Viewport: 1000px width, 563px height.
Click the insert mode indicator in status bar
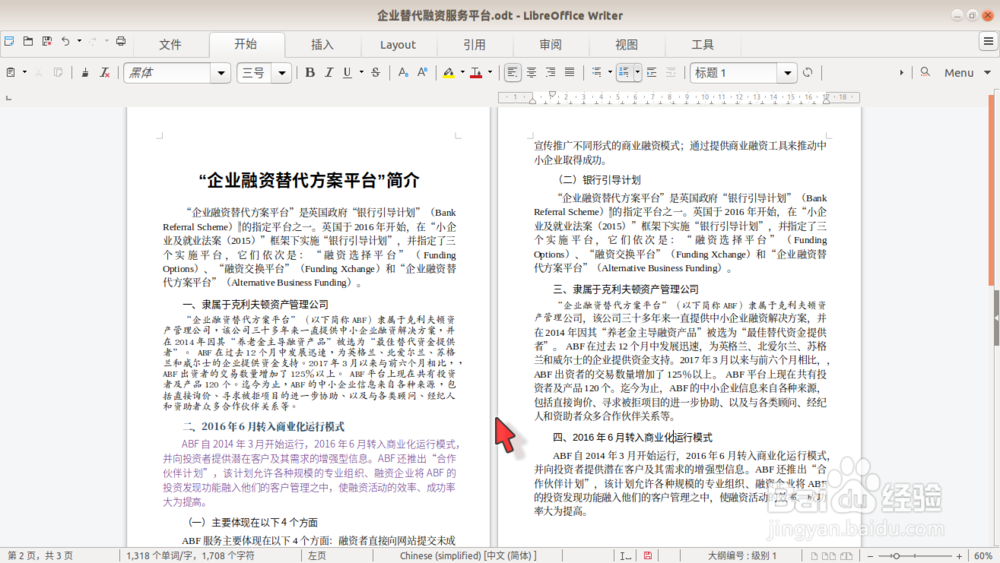625,555
